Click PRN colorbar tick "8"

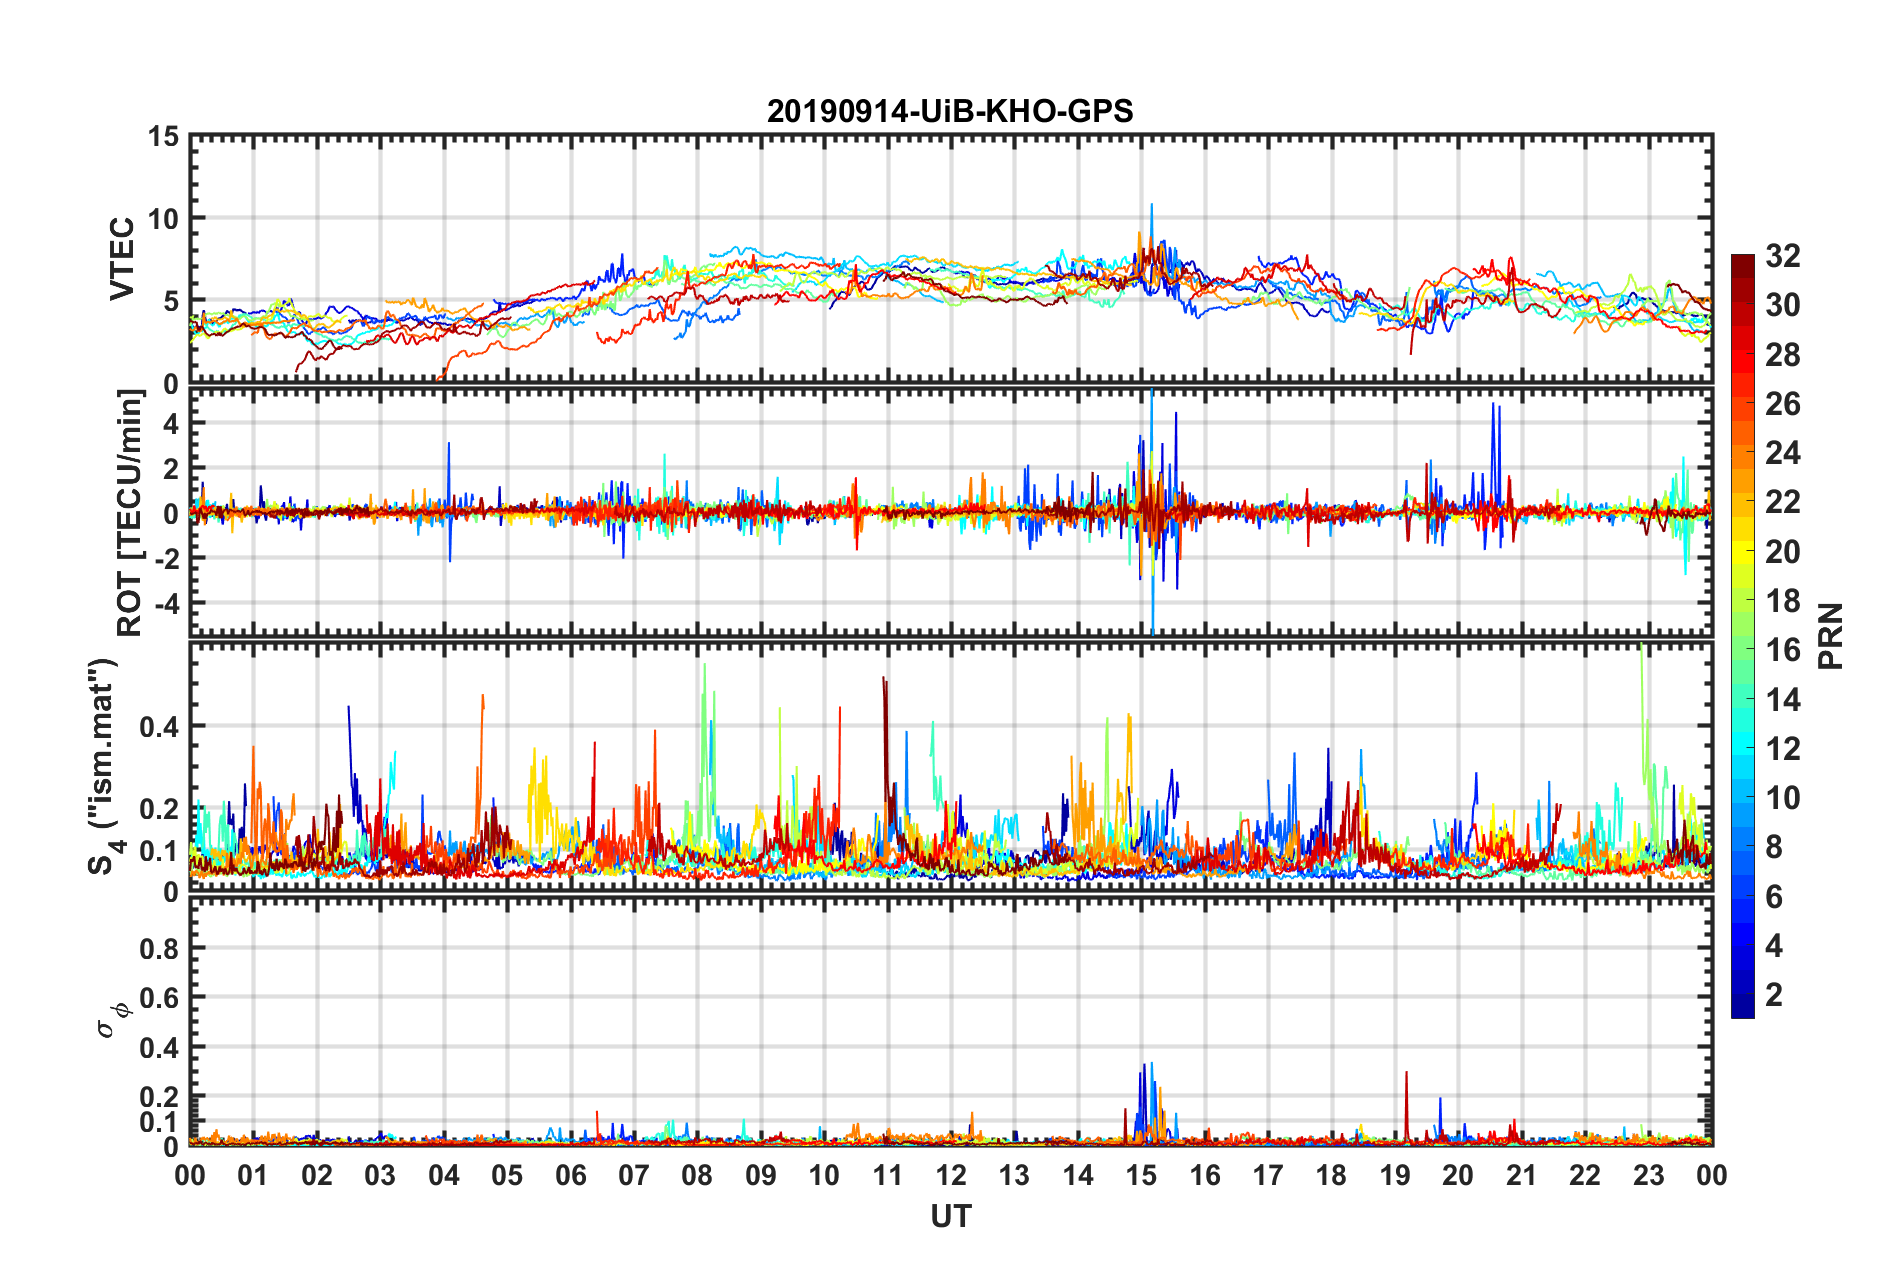1774,847
